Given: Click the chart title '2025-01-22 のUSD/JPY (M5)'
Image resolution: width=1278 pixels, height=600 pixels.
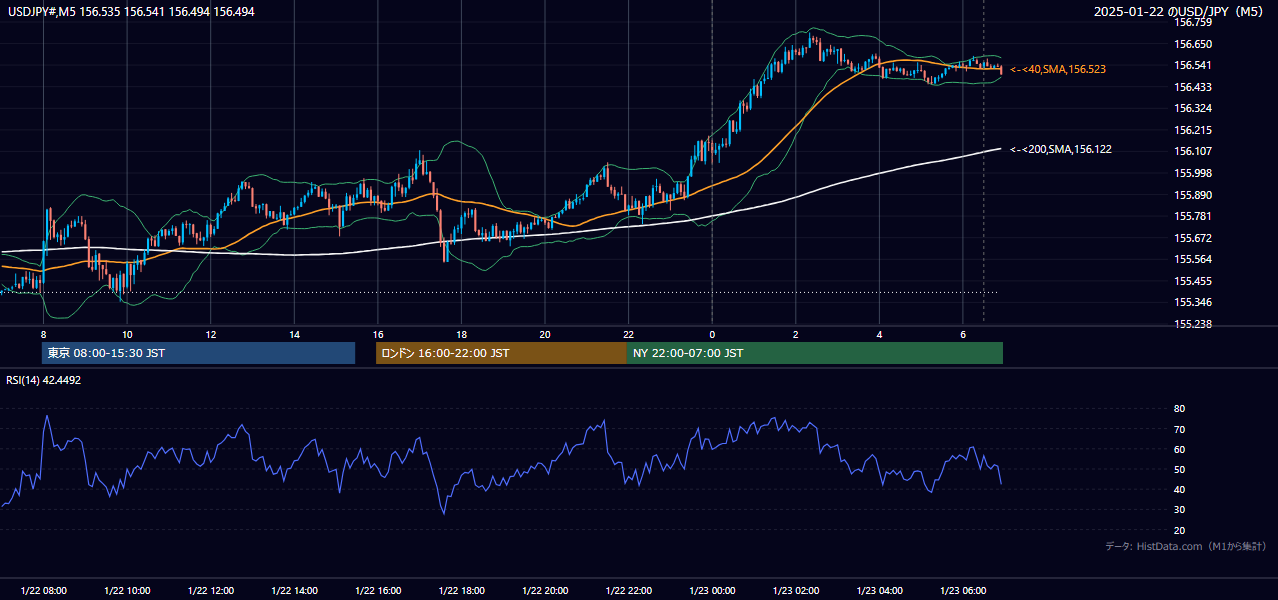Looking at the screenshot, I should point(1180,11).
